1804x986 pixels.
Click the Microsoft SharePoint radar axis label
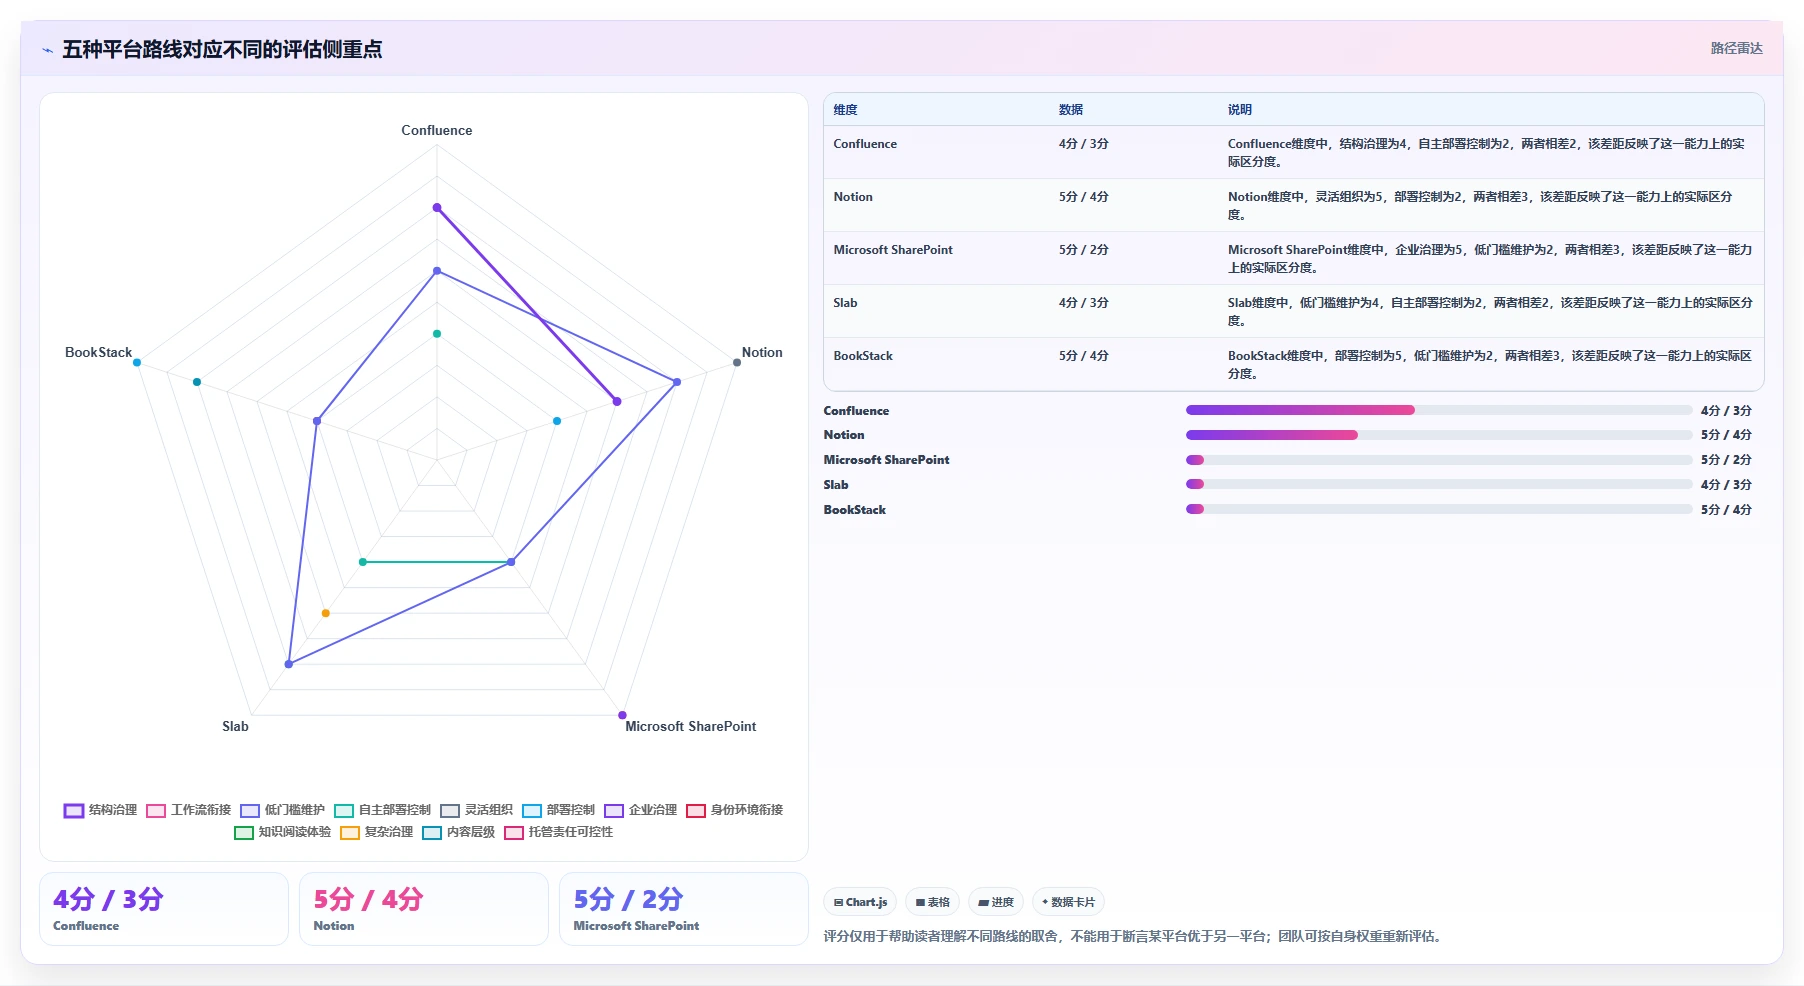coord(691,727)
